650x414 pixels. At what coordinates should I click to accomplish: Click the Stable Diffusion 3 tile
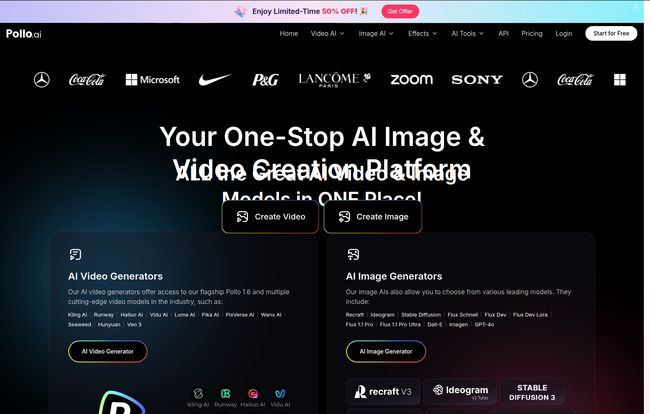click(x=532, y=392)
